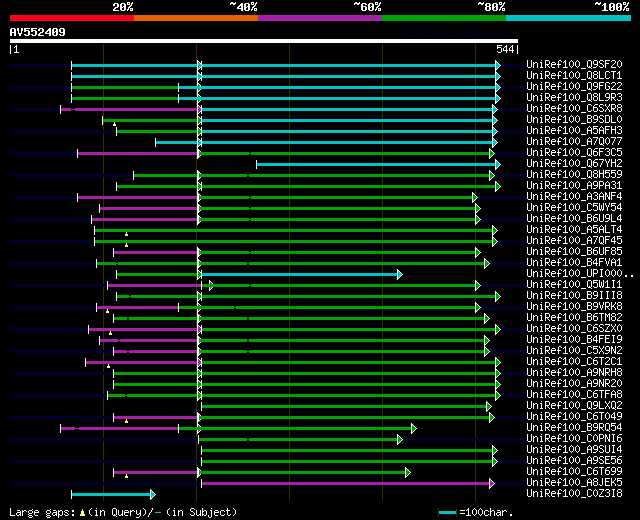Click the UniRef100_A9NRH8 label
The width and height of the screenshot is (640, 520).
coord(574,373)
